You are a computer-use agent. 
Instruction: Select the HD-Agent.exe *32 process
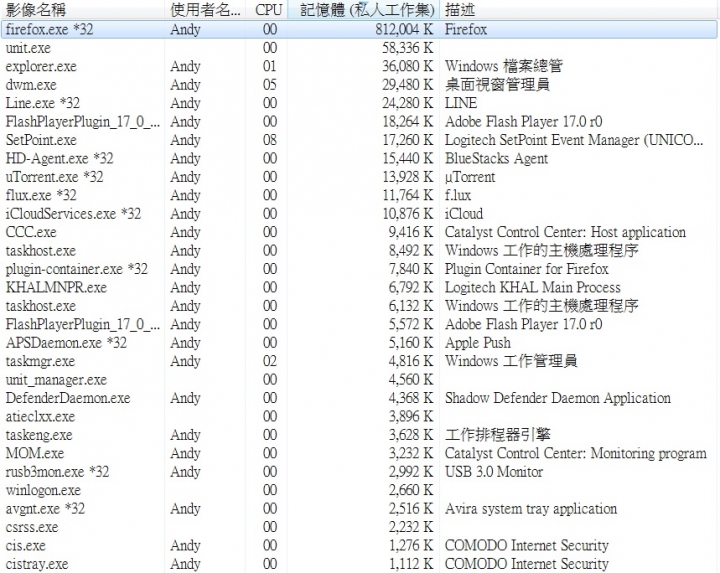pos(359,158)
